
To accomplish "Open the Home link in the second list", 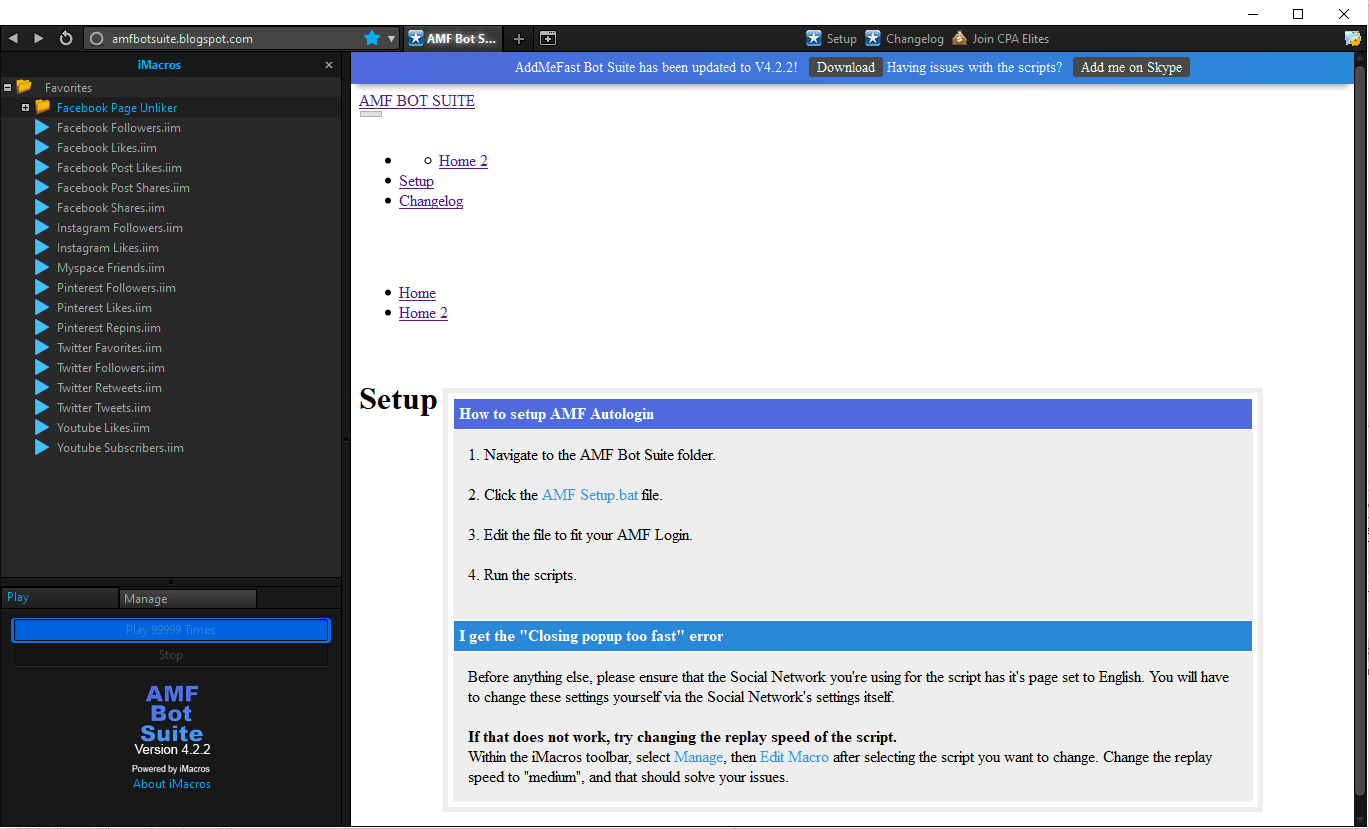I will point(417,293).
